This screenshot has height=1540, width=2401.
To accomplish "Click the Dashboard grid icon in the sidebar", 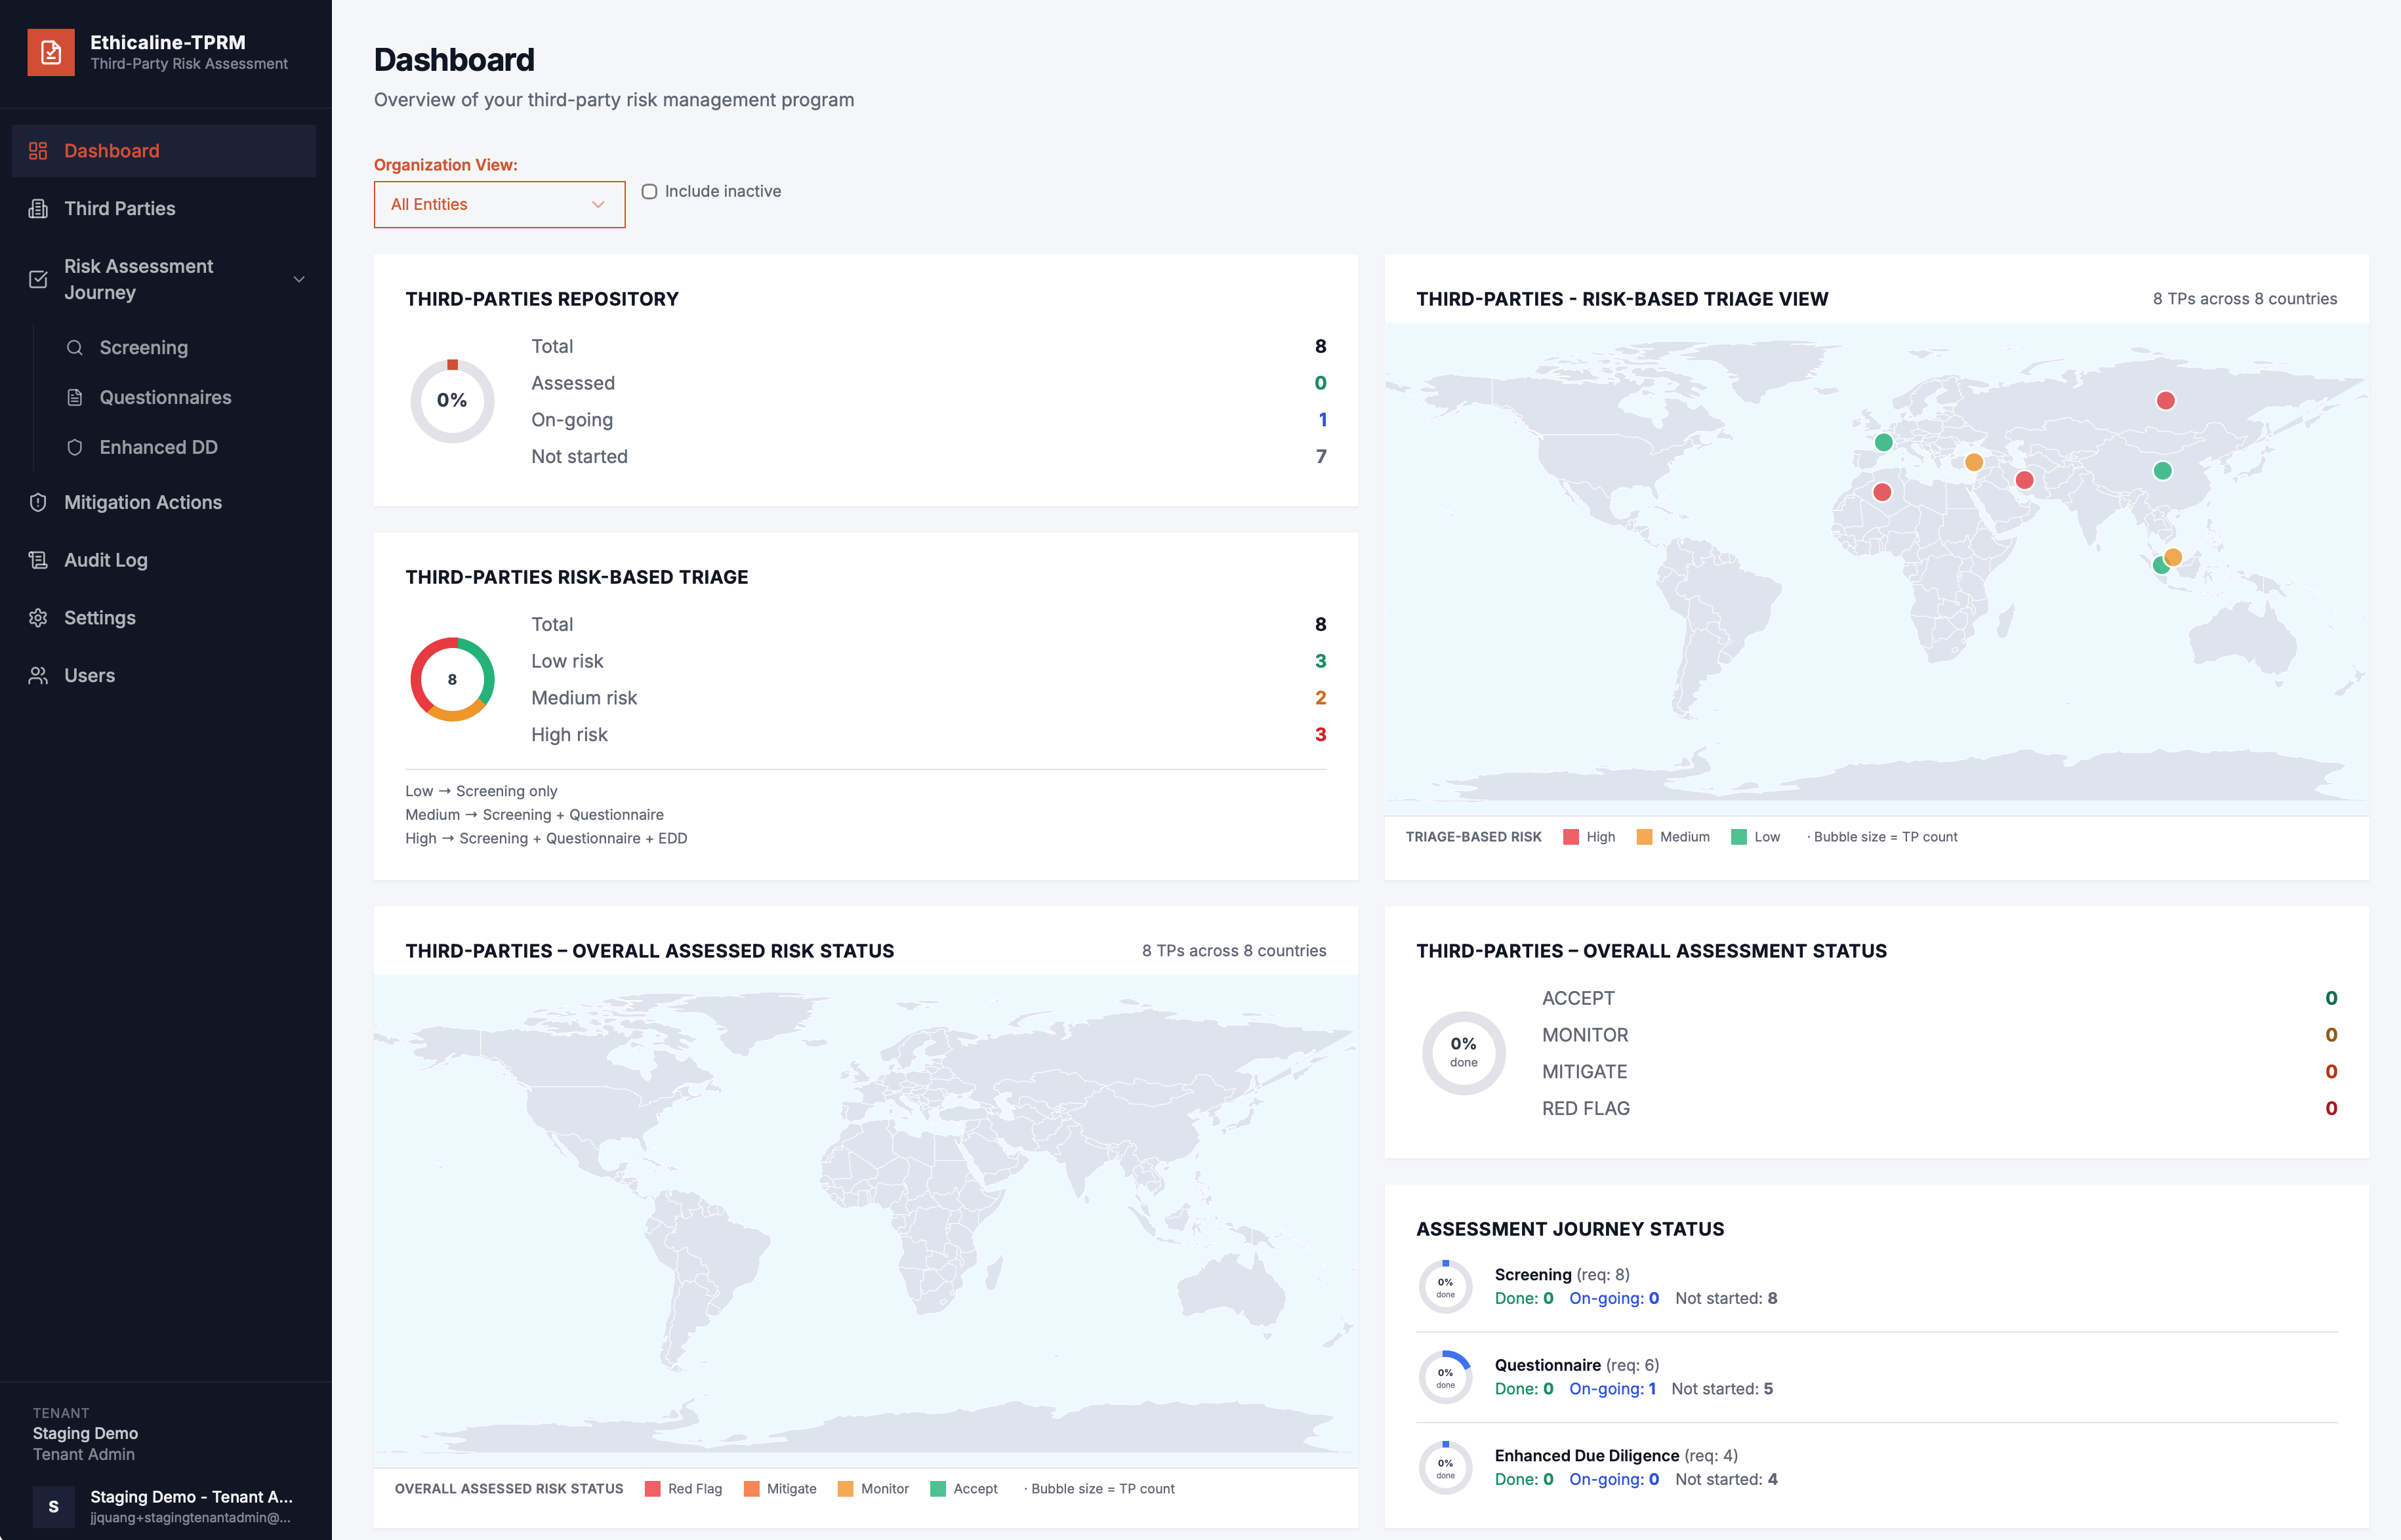I will pos(38,151).
